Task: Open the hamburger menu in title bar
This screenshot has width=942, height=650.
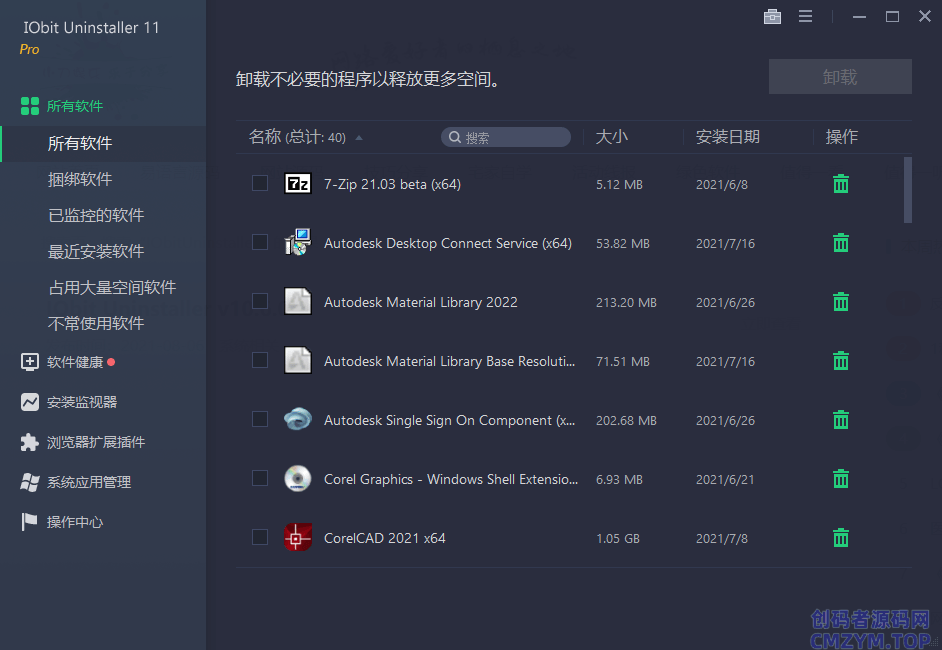Action: pos(805,17)
